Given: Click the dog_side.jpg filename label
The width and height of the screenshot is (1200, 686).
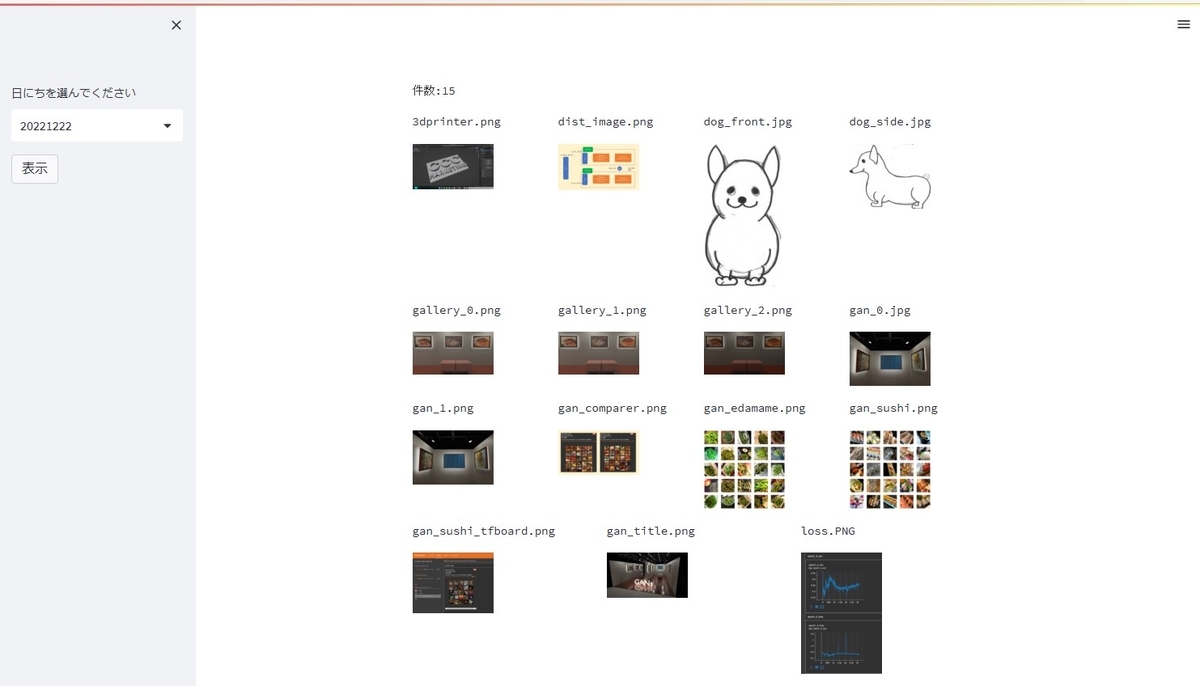Looking at the screenshot, I should pyautogui.click(x=889, y=121).
